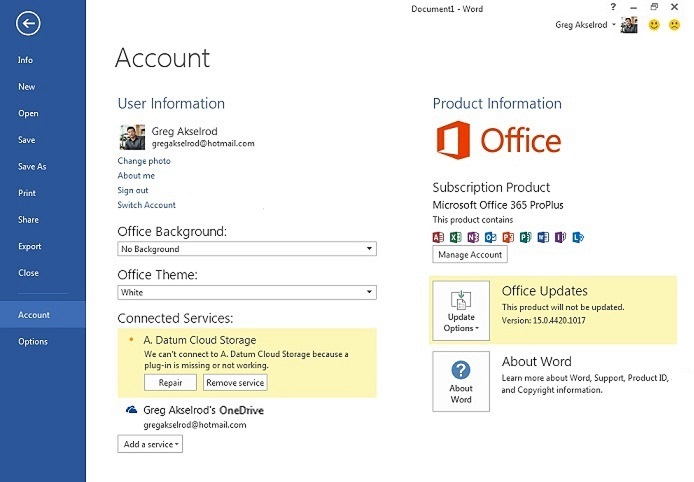Viewport: 694px width, 482px height.
Task: Open the Office Theme dropdown
Action: click(x=247, y=292)
